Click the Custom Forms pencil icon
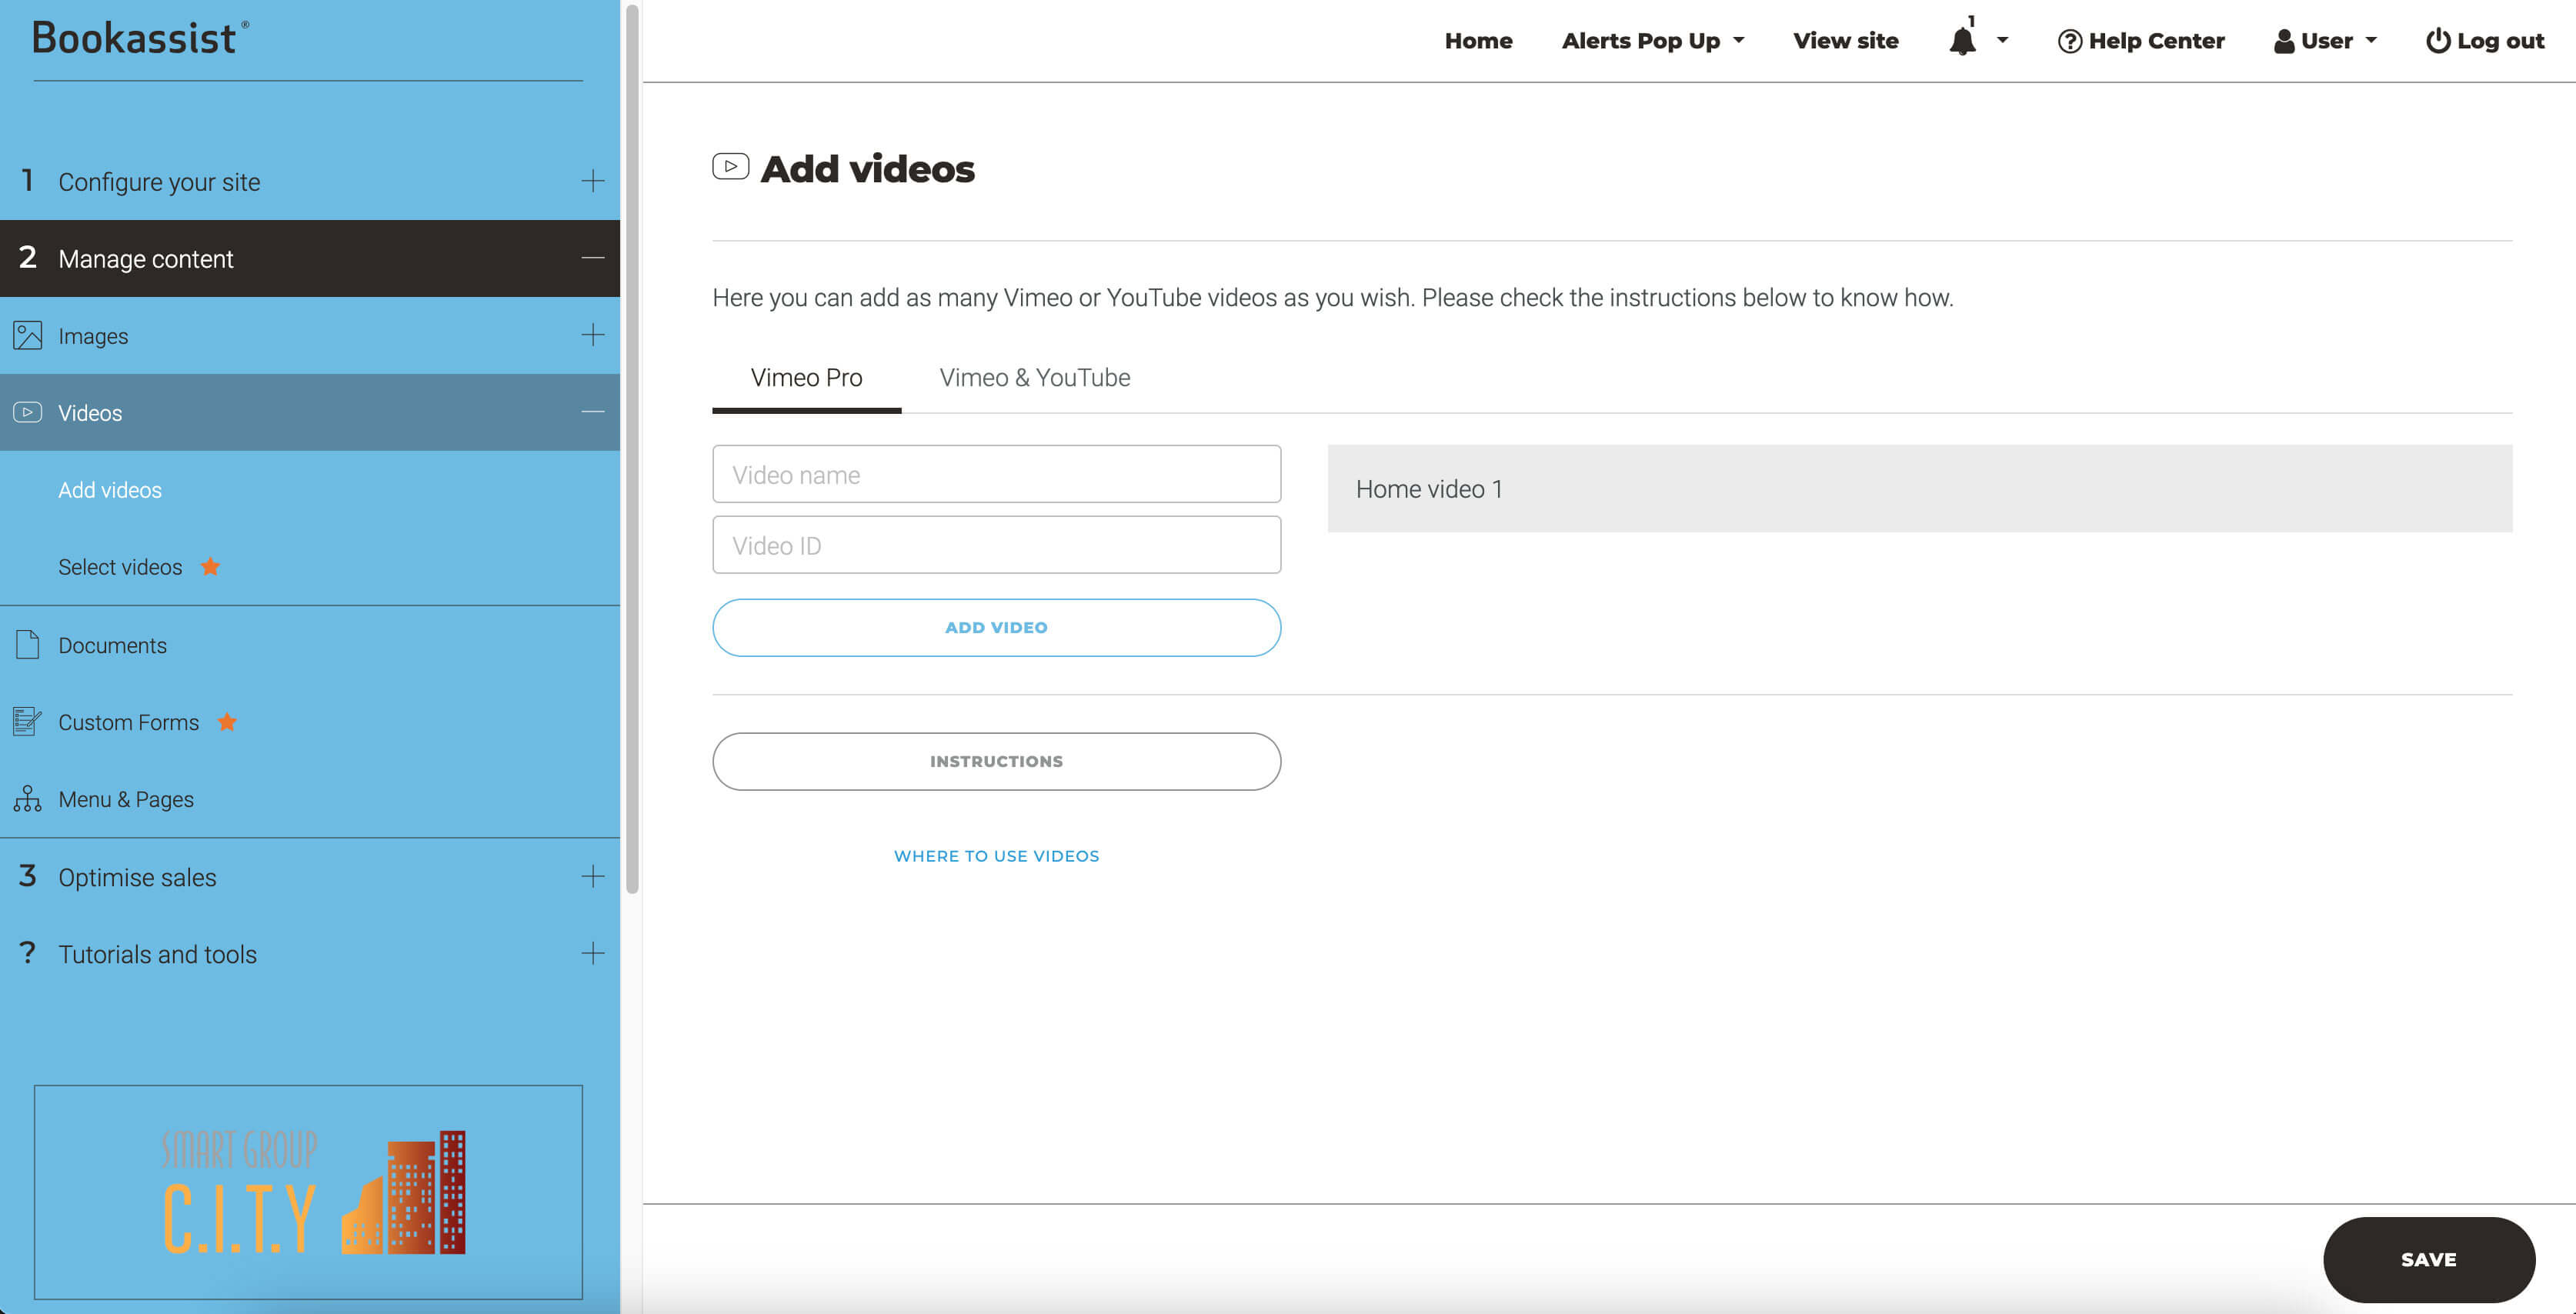Viewport: 2576px width, 1314px height. click(x=28, y=721)
